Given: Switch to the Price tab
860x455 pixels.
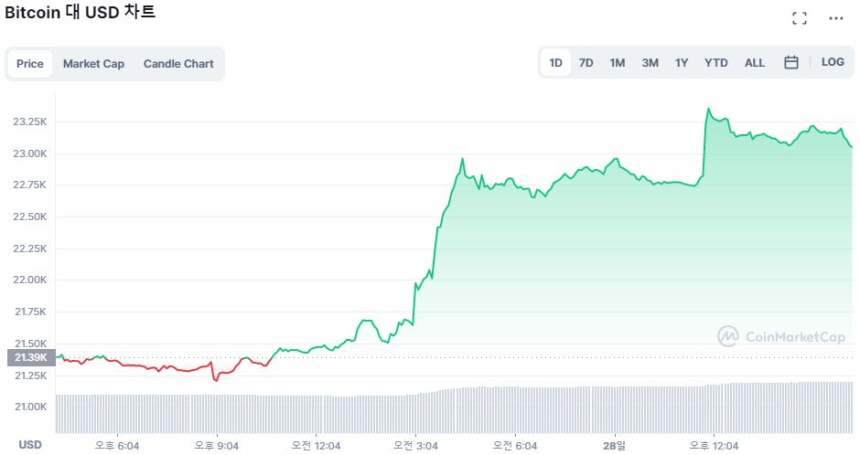Looking at the screenshot, I should click(30, 64).
